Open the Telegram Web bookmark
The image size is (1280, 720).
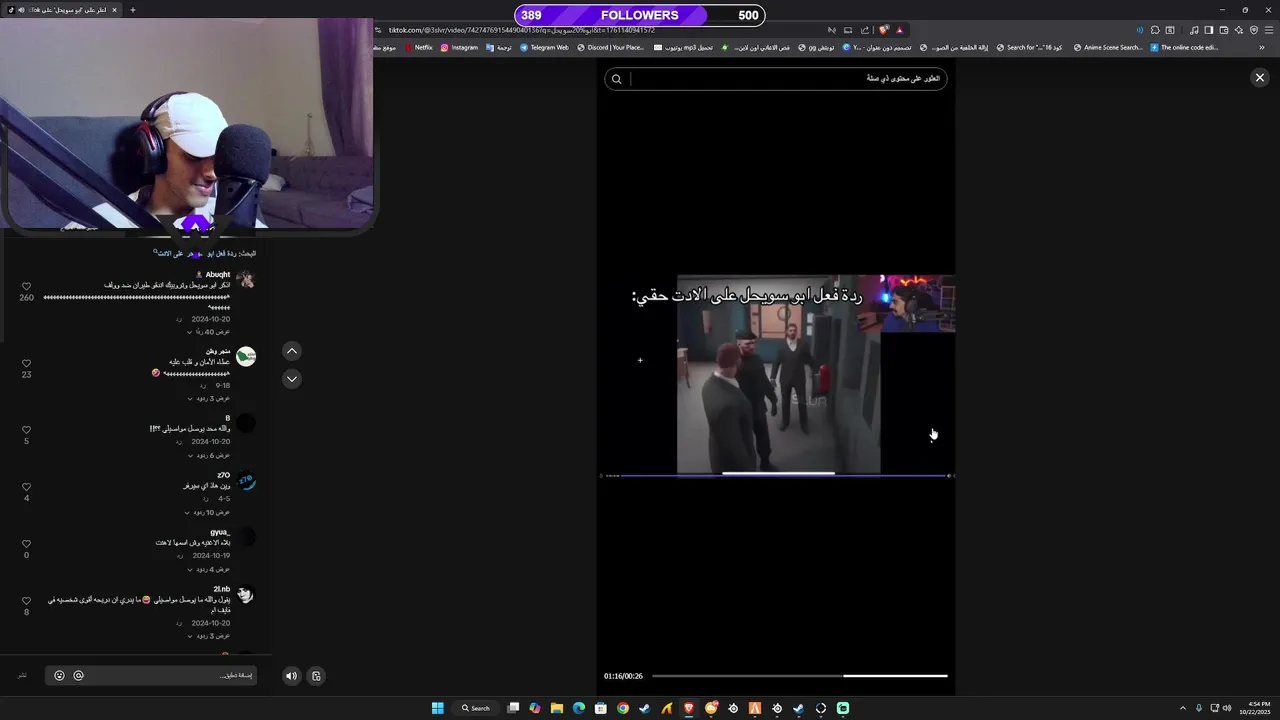[x=544, y=47]
